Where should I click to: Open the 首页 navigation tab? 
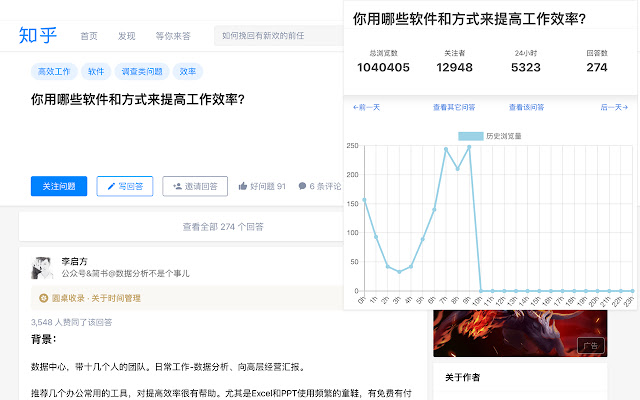pyautogui.click(x=89, y=36)
